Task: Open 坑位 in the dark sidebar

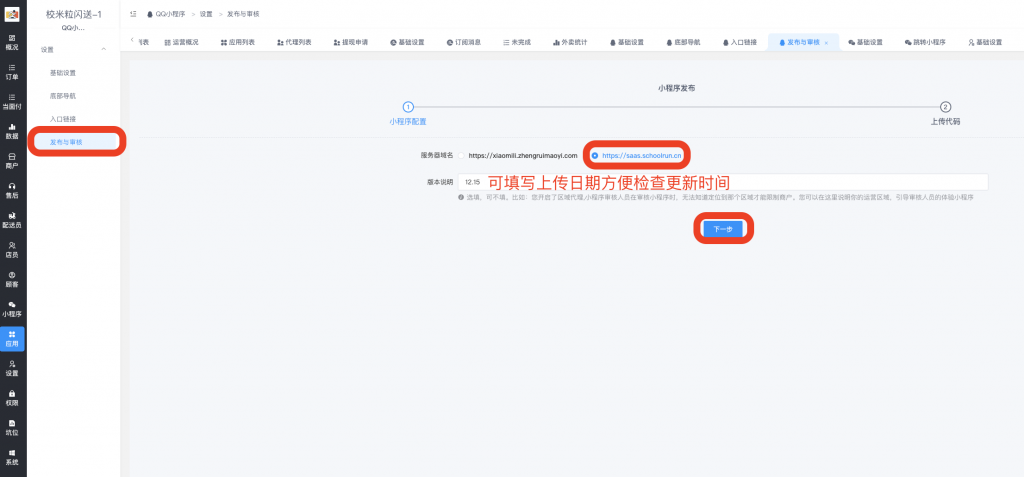Action: 12,428
